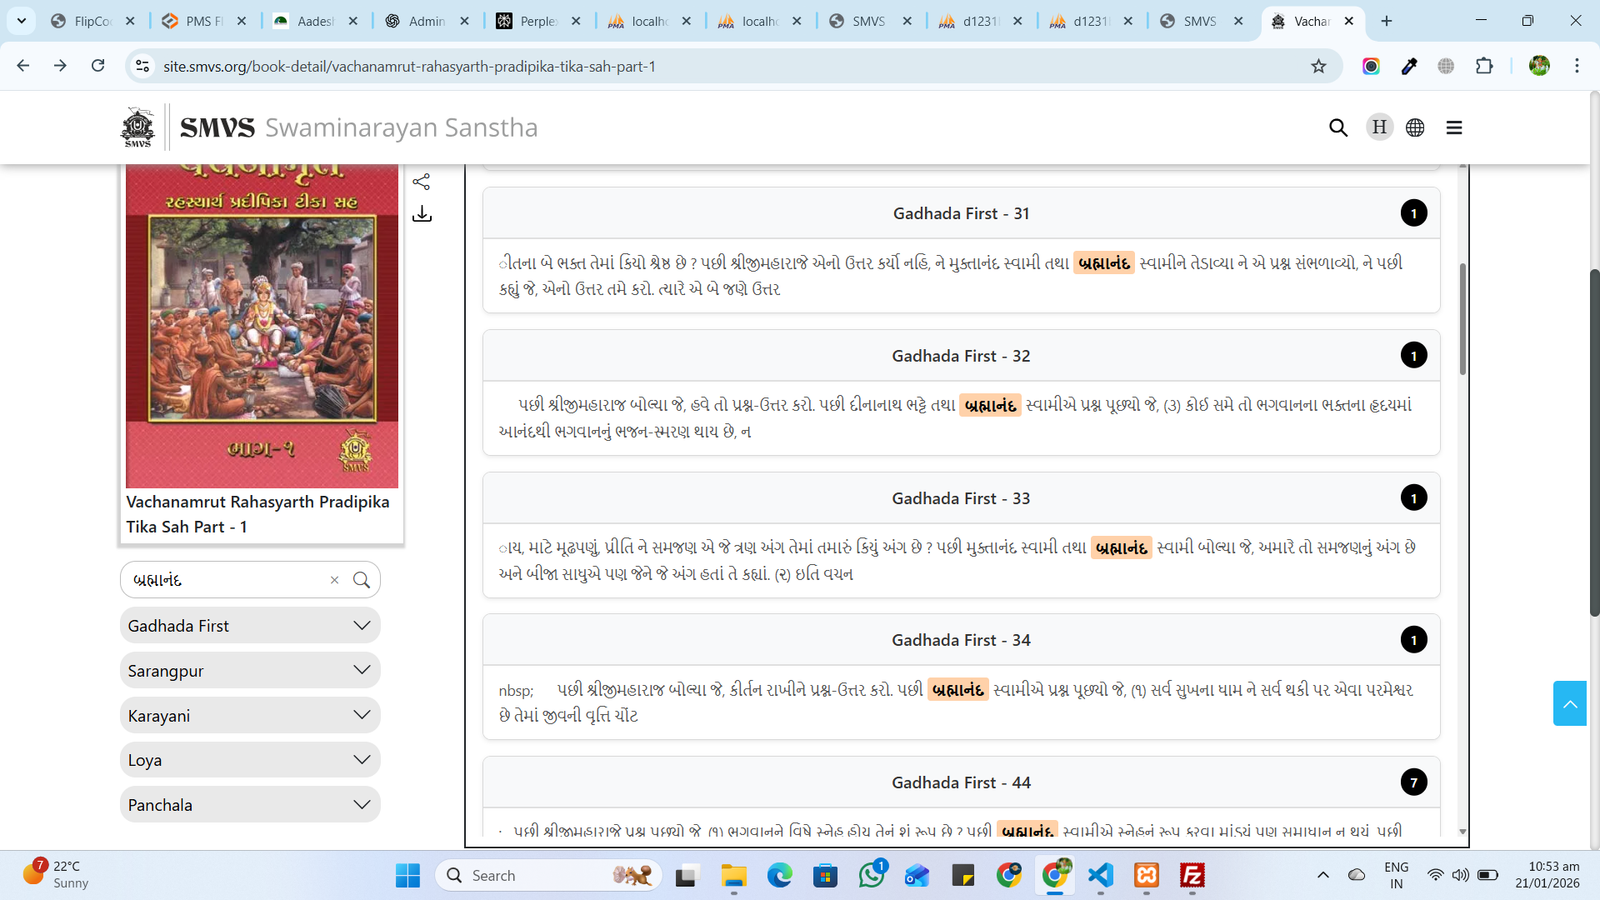Open WhatsApp from the taskbar
The height and width of the screenshot is (900, 1600).
(x=871, y=875)
